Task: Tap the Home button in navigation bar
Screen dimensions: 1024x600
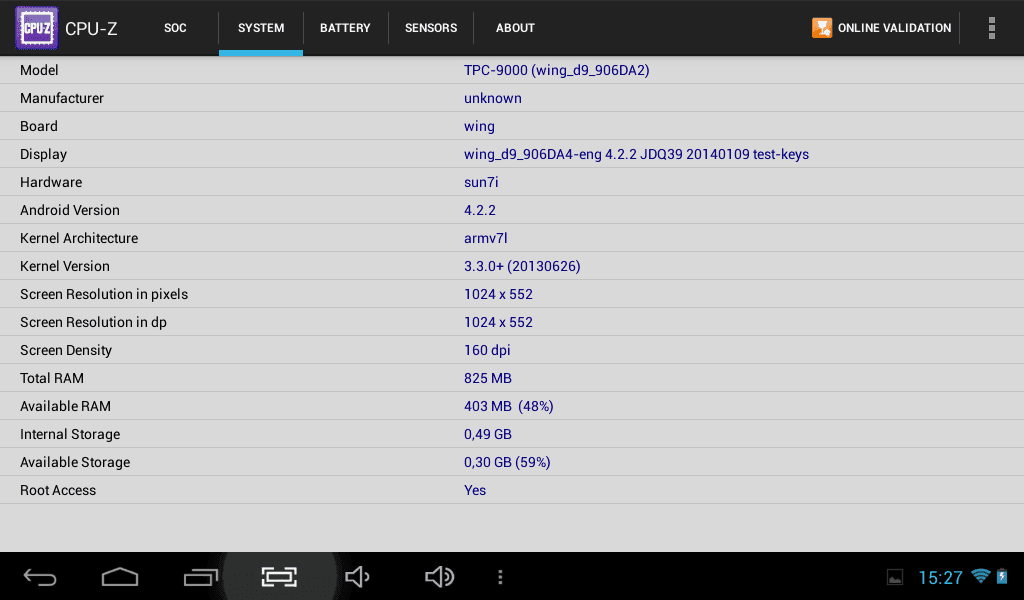Action: pos(120,577)
